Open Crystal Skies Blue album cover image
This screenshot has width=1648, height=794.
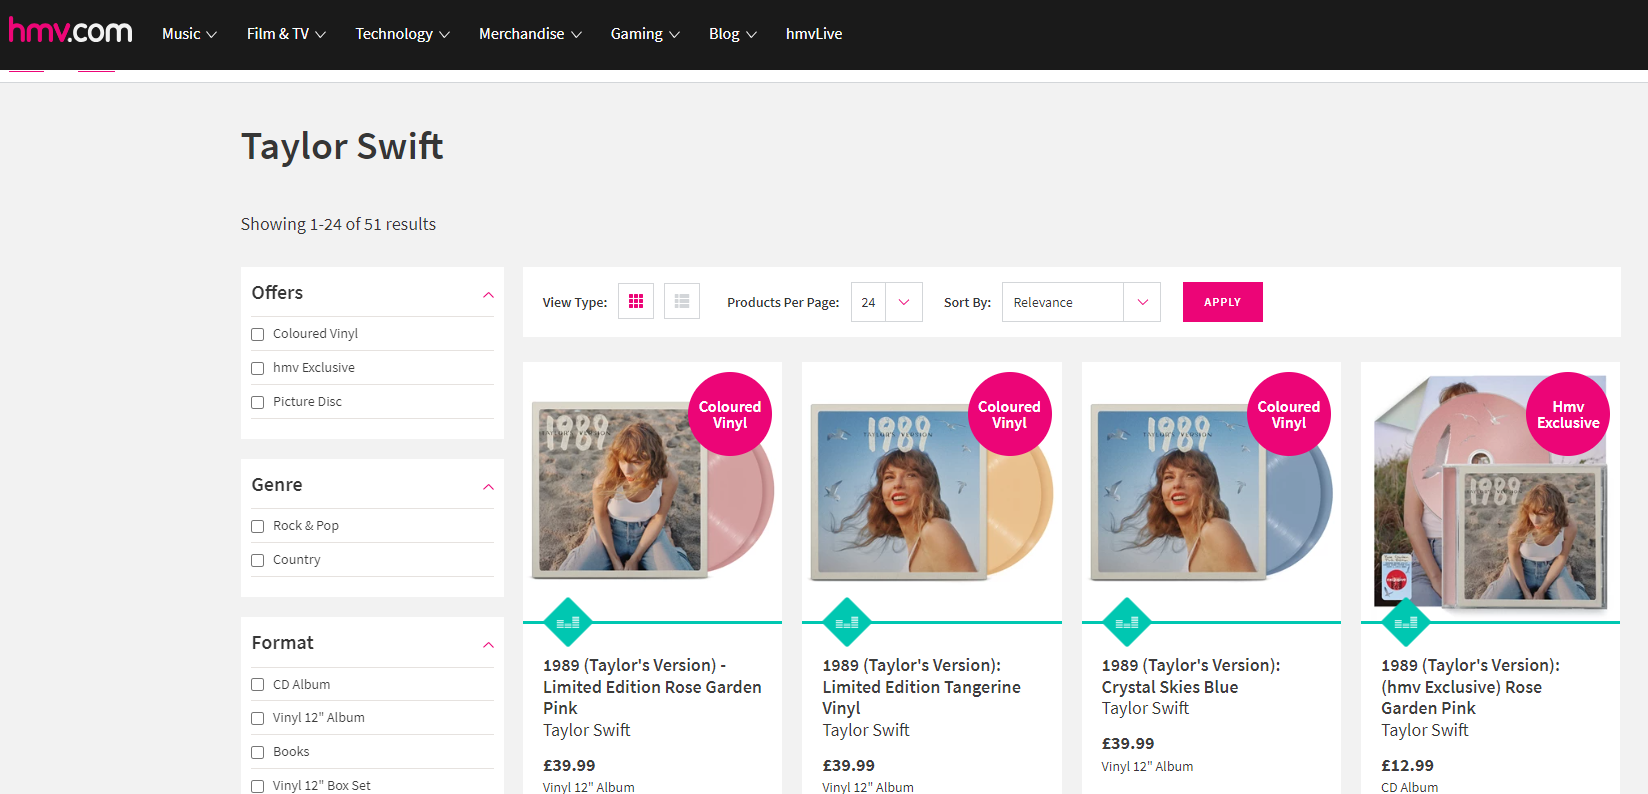click(x=1211, y=492)
